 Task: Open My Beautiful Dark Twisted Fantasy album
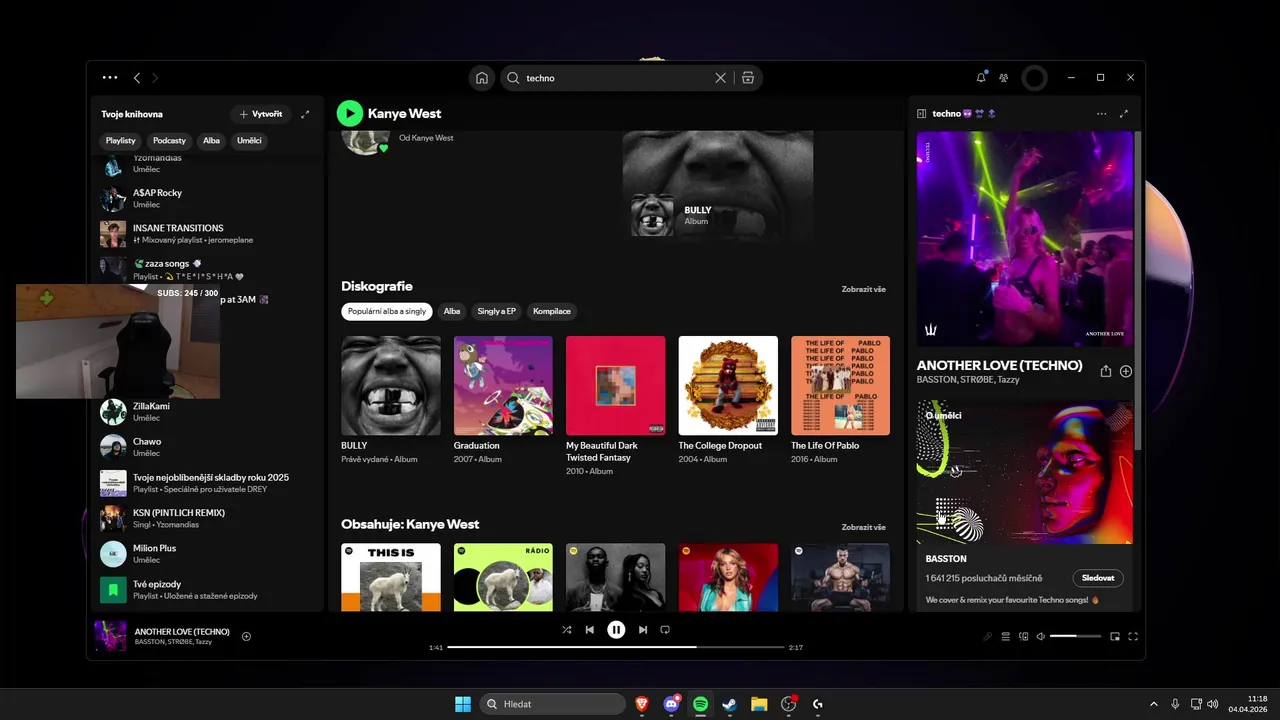click(x=615, y=385)
